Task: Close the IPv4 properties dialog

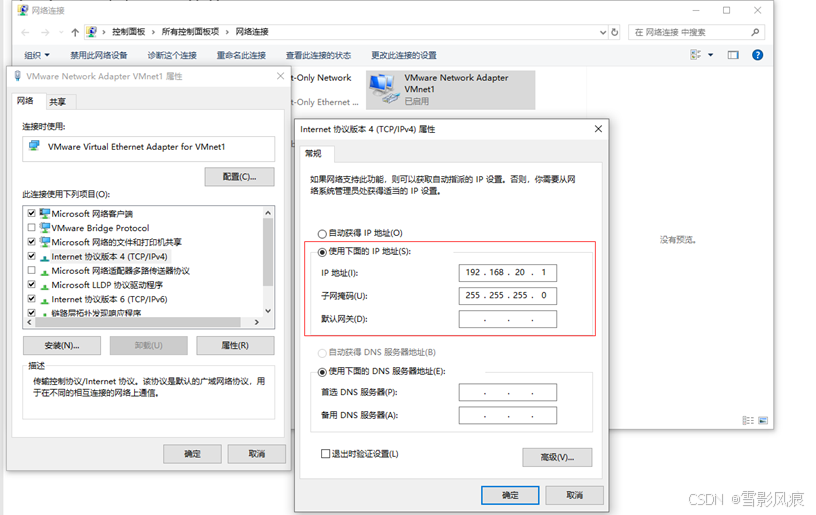Action: coord(598,128)
